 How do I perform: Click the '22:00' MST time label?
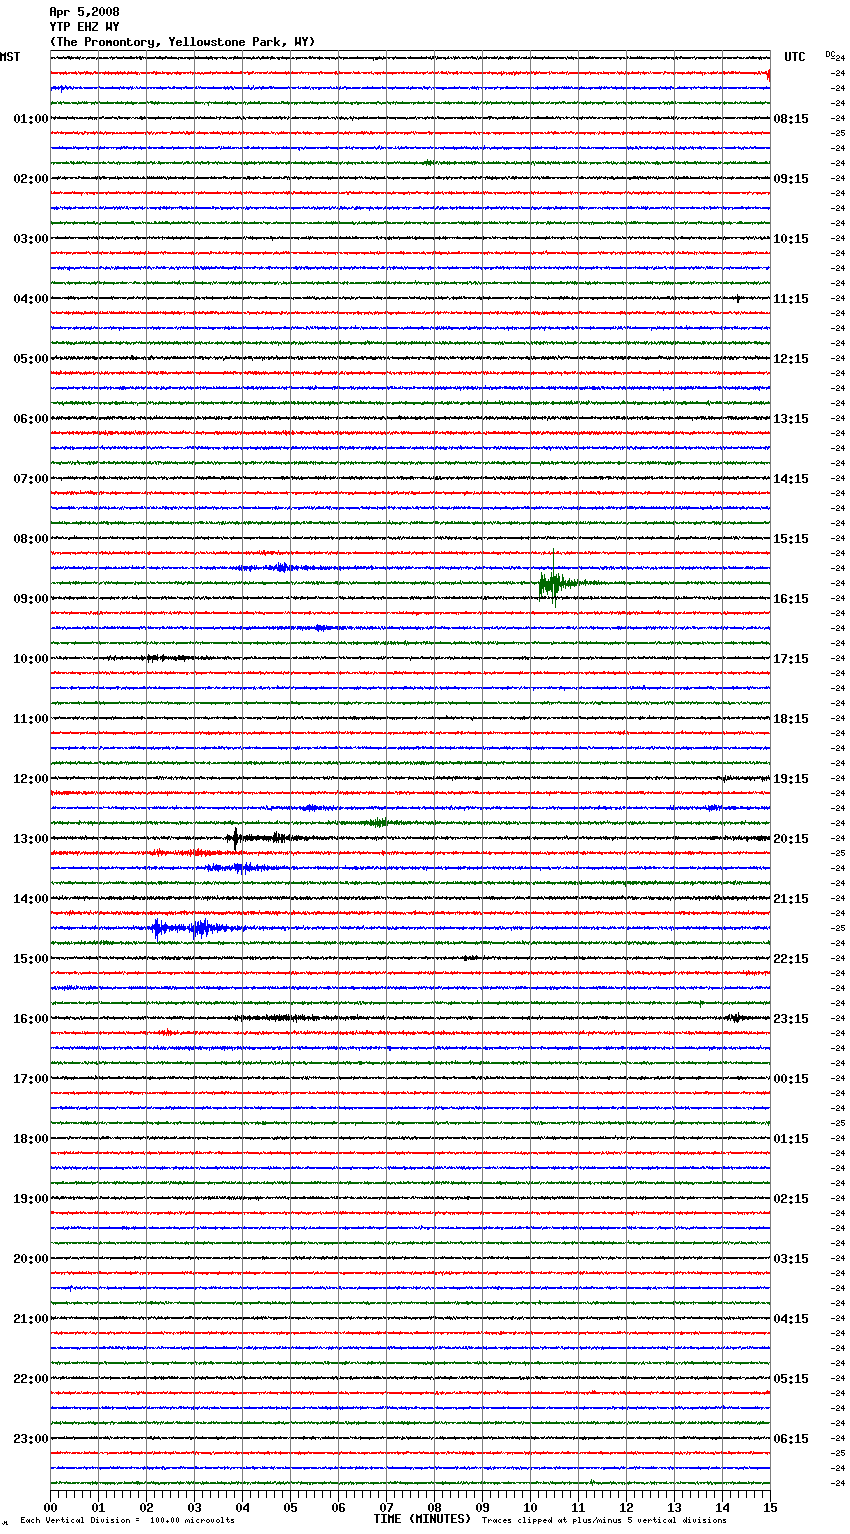click(31, 1379)
